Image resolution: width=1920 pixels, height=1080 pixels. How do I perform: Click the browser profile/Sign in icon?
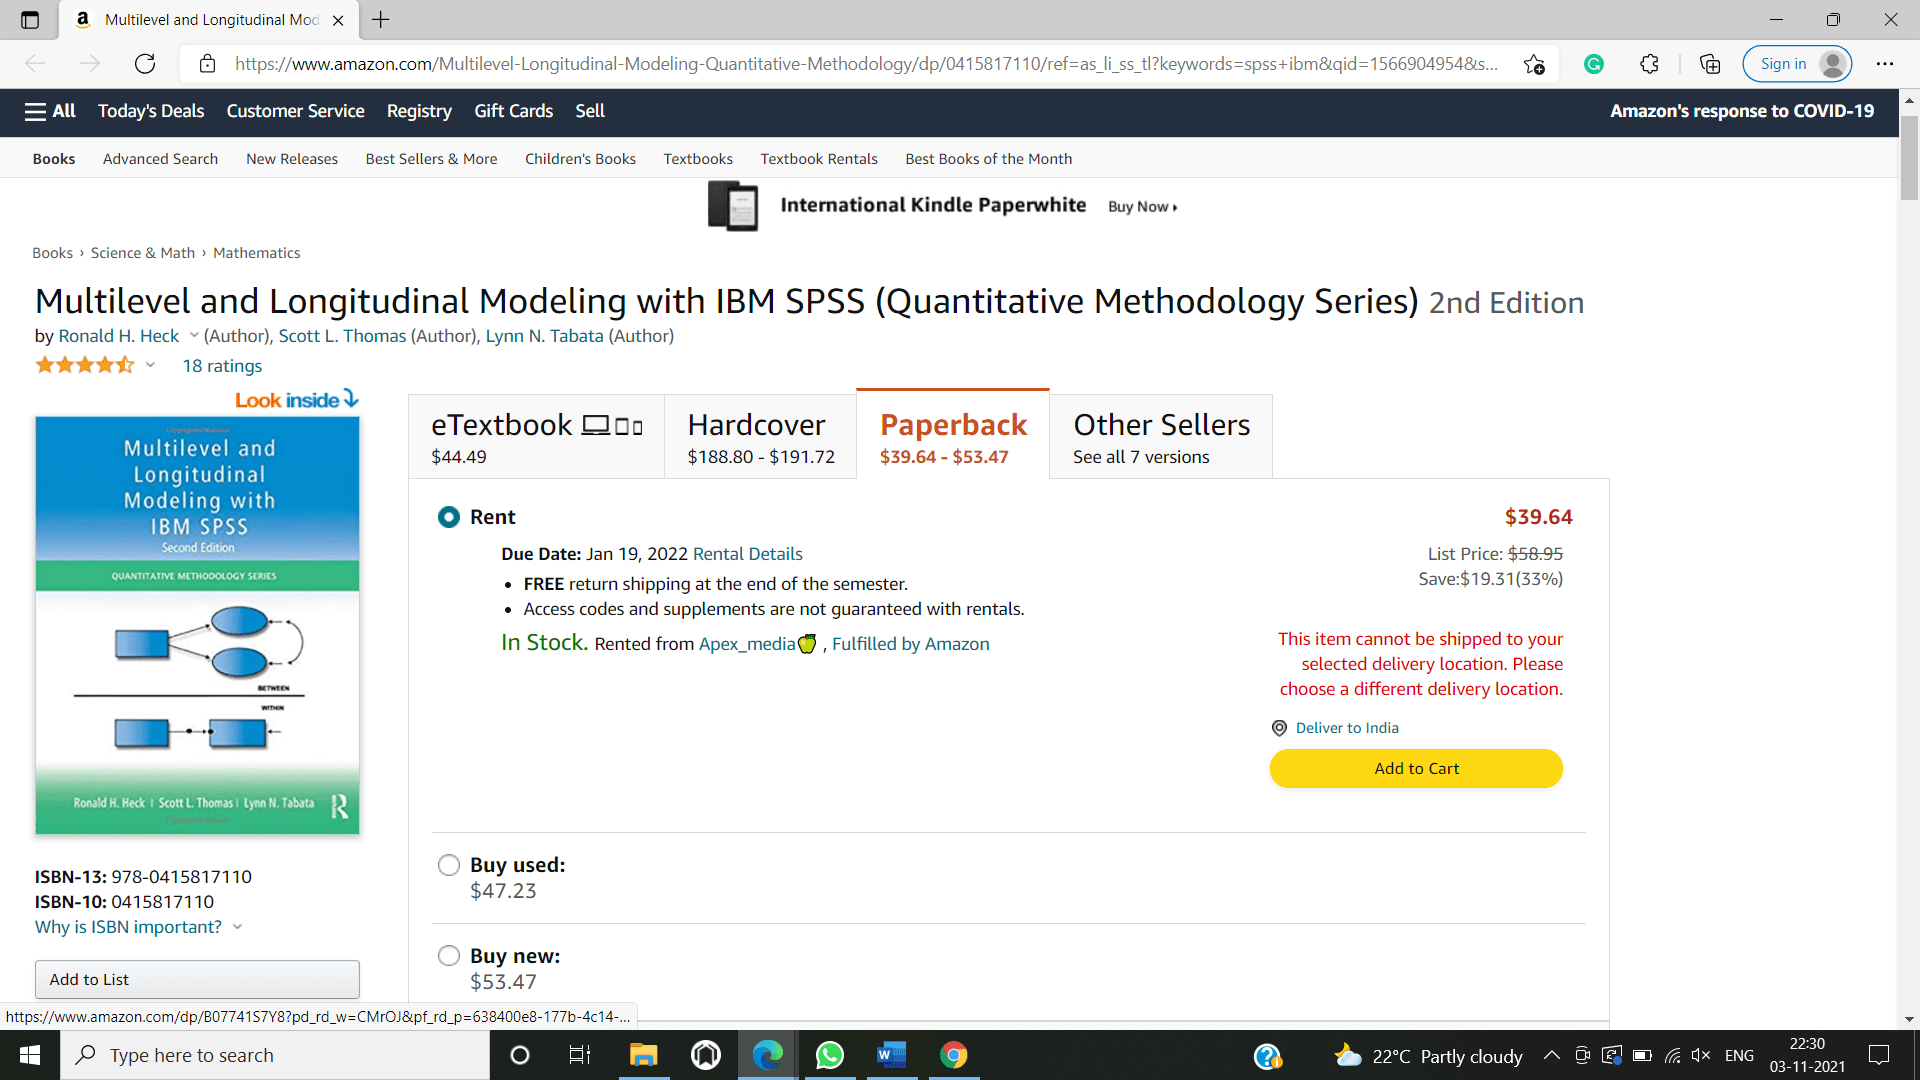pos(1836,63)
